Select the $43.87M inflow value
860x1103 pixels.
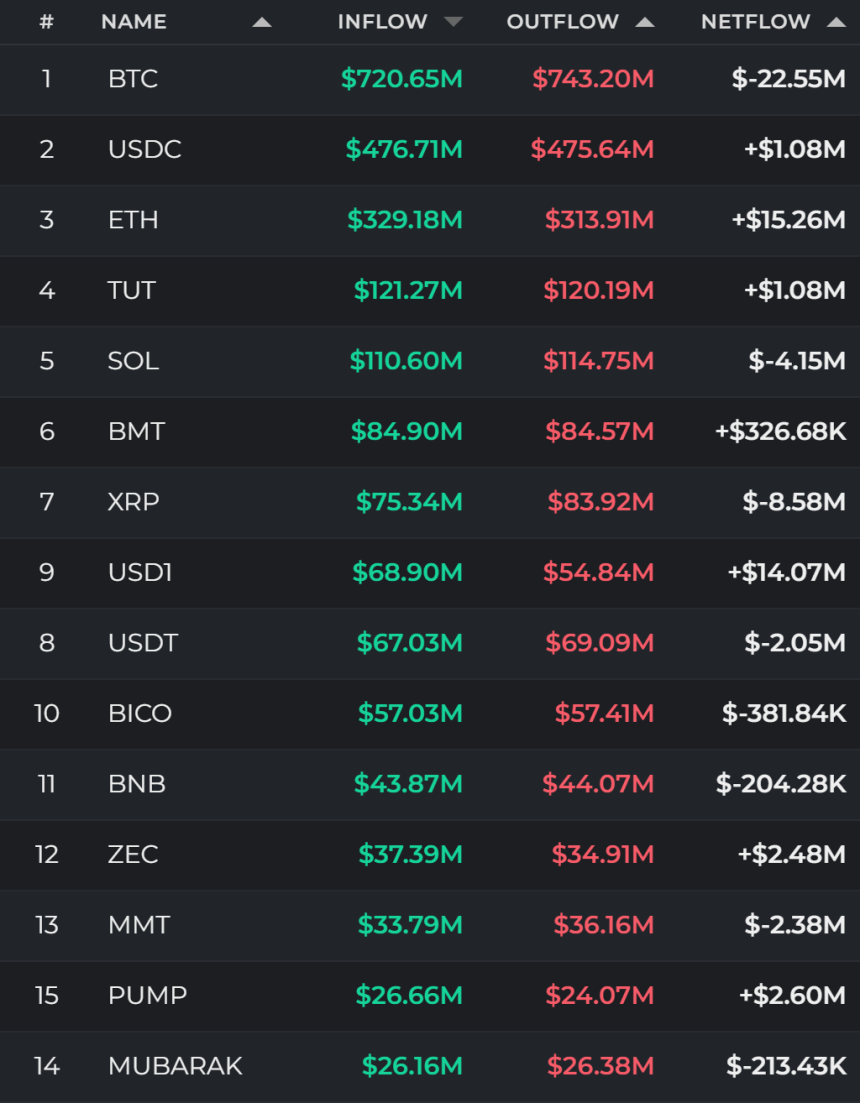pyautogui.click(x=408, y=784)
